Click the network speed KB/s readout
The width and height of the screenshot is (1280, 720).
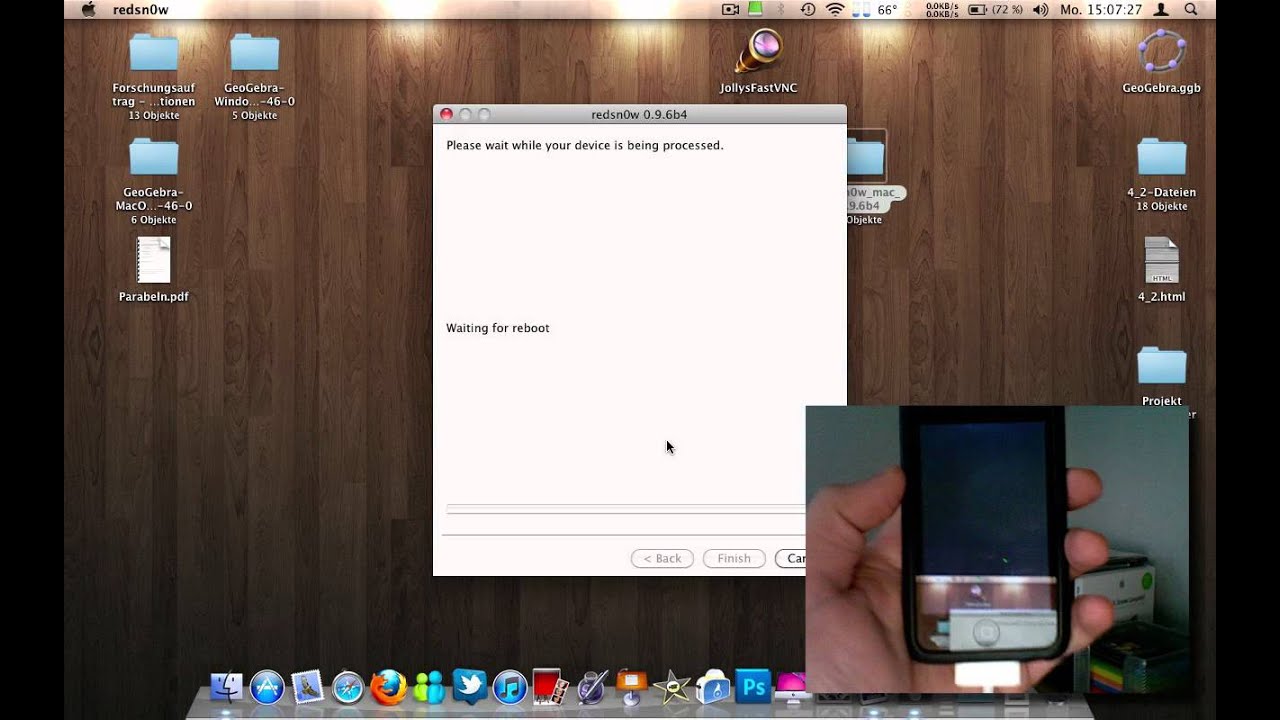(942, 9)
